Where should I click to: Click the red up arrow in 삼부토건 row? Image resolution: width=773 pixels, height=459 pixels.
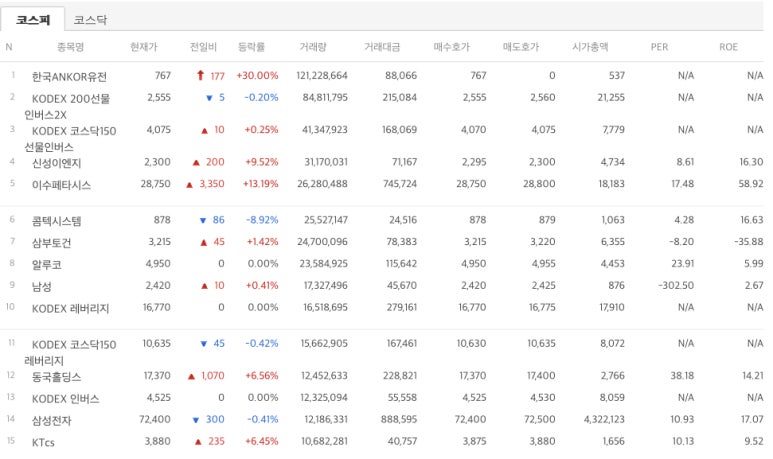204,243
